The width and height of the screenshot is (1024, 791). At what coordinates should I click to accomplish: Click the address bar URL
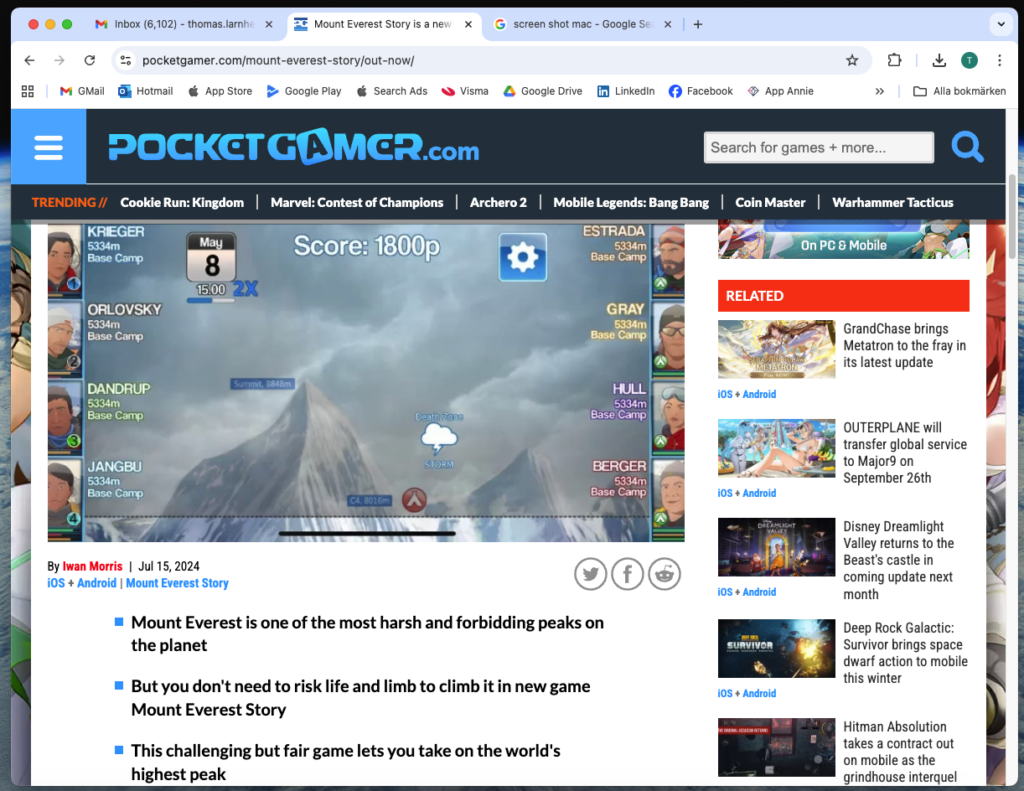coord(278,61)
